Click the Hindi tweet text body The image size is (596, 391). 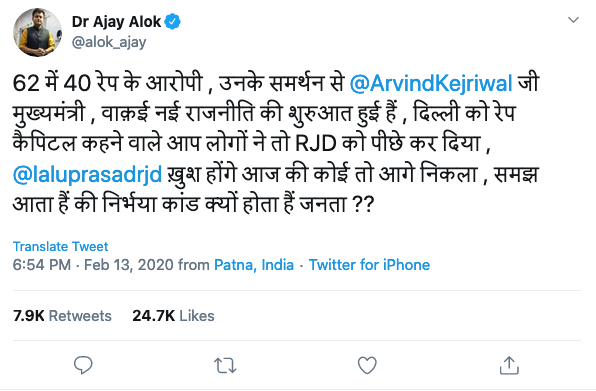(276, 144)
